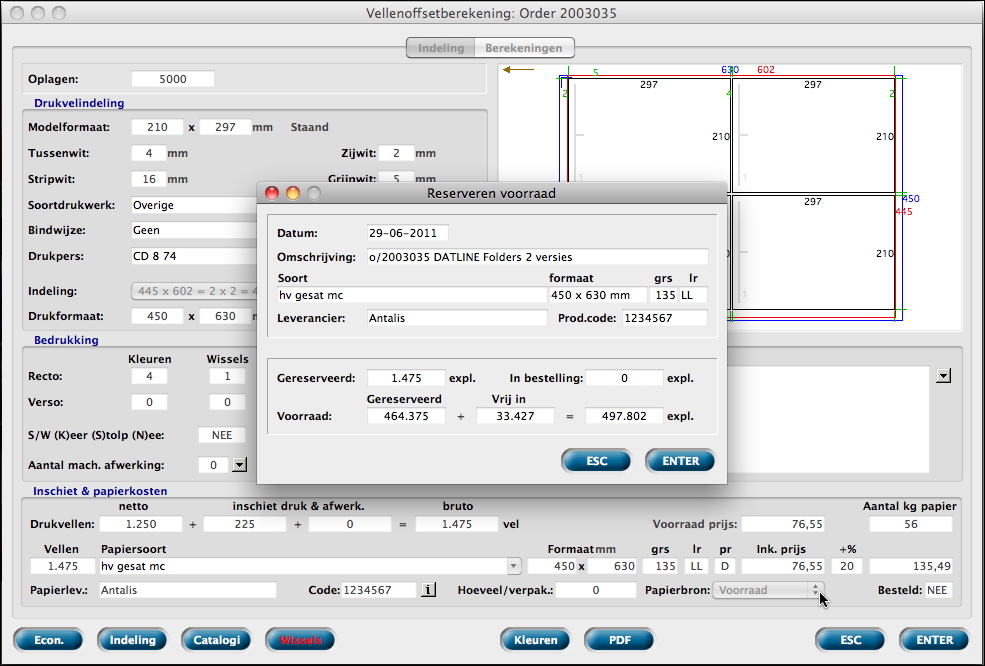
Task: Click Verso Kleuren field
Action: [x=150, y=402]
